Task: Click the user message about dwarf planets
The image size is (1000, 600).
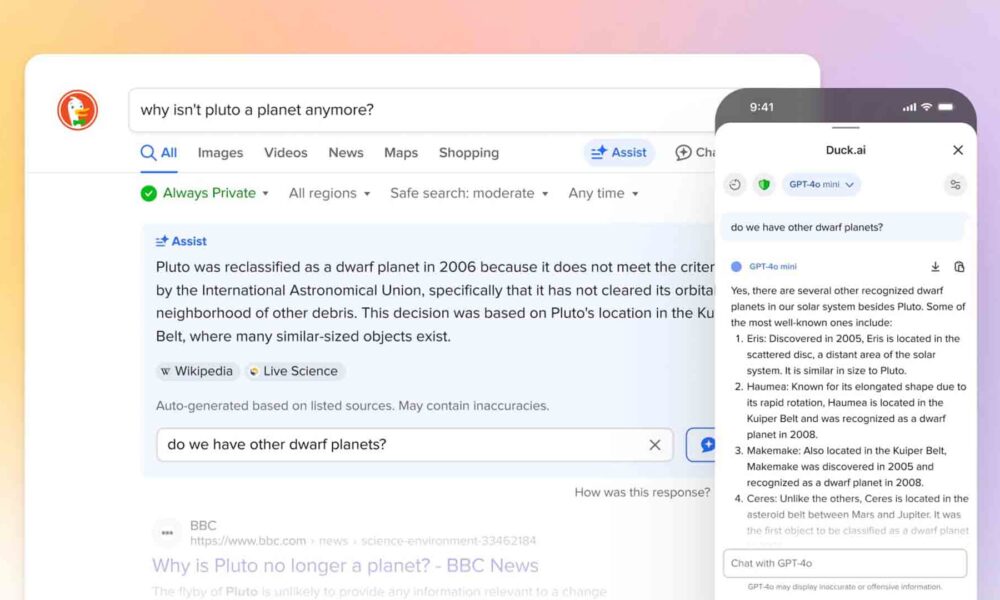Action: (842, 227)
